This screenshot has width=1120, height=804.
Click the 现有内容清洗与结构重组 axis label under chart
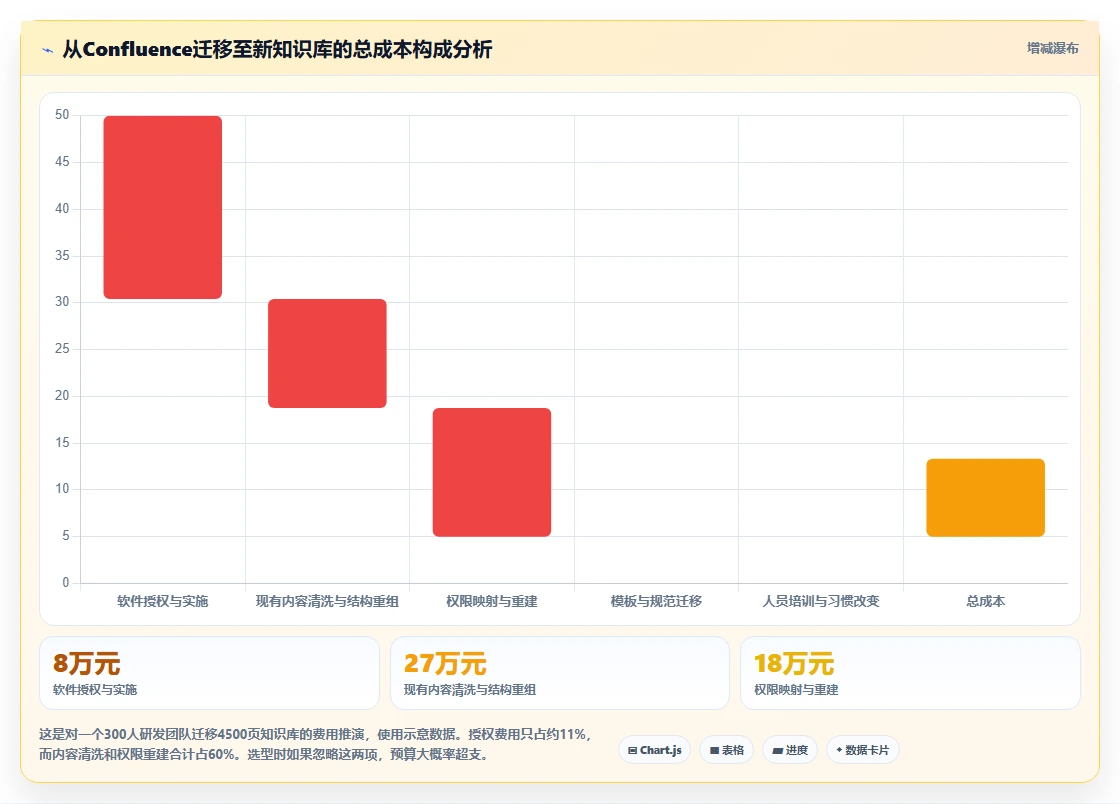click(x=327, y=601)
